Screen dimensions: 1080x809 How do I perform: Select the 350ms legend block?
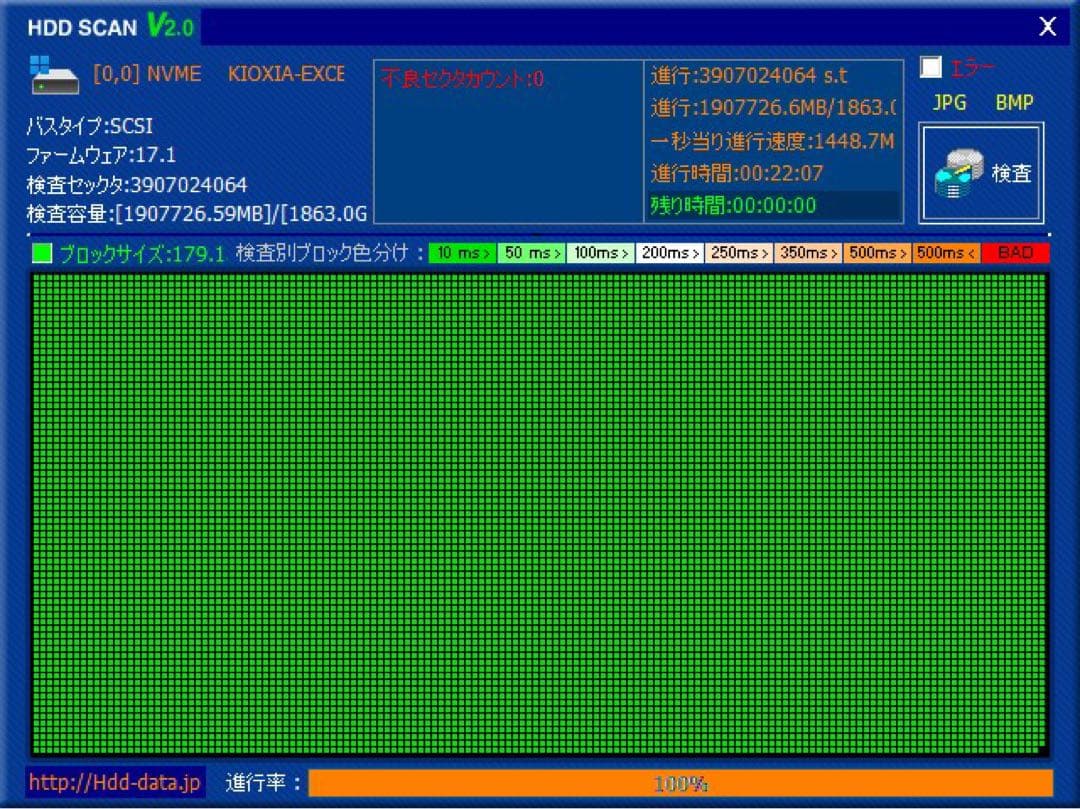(808, 253)
